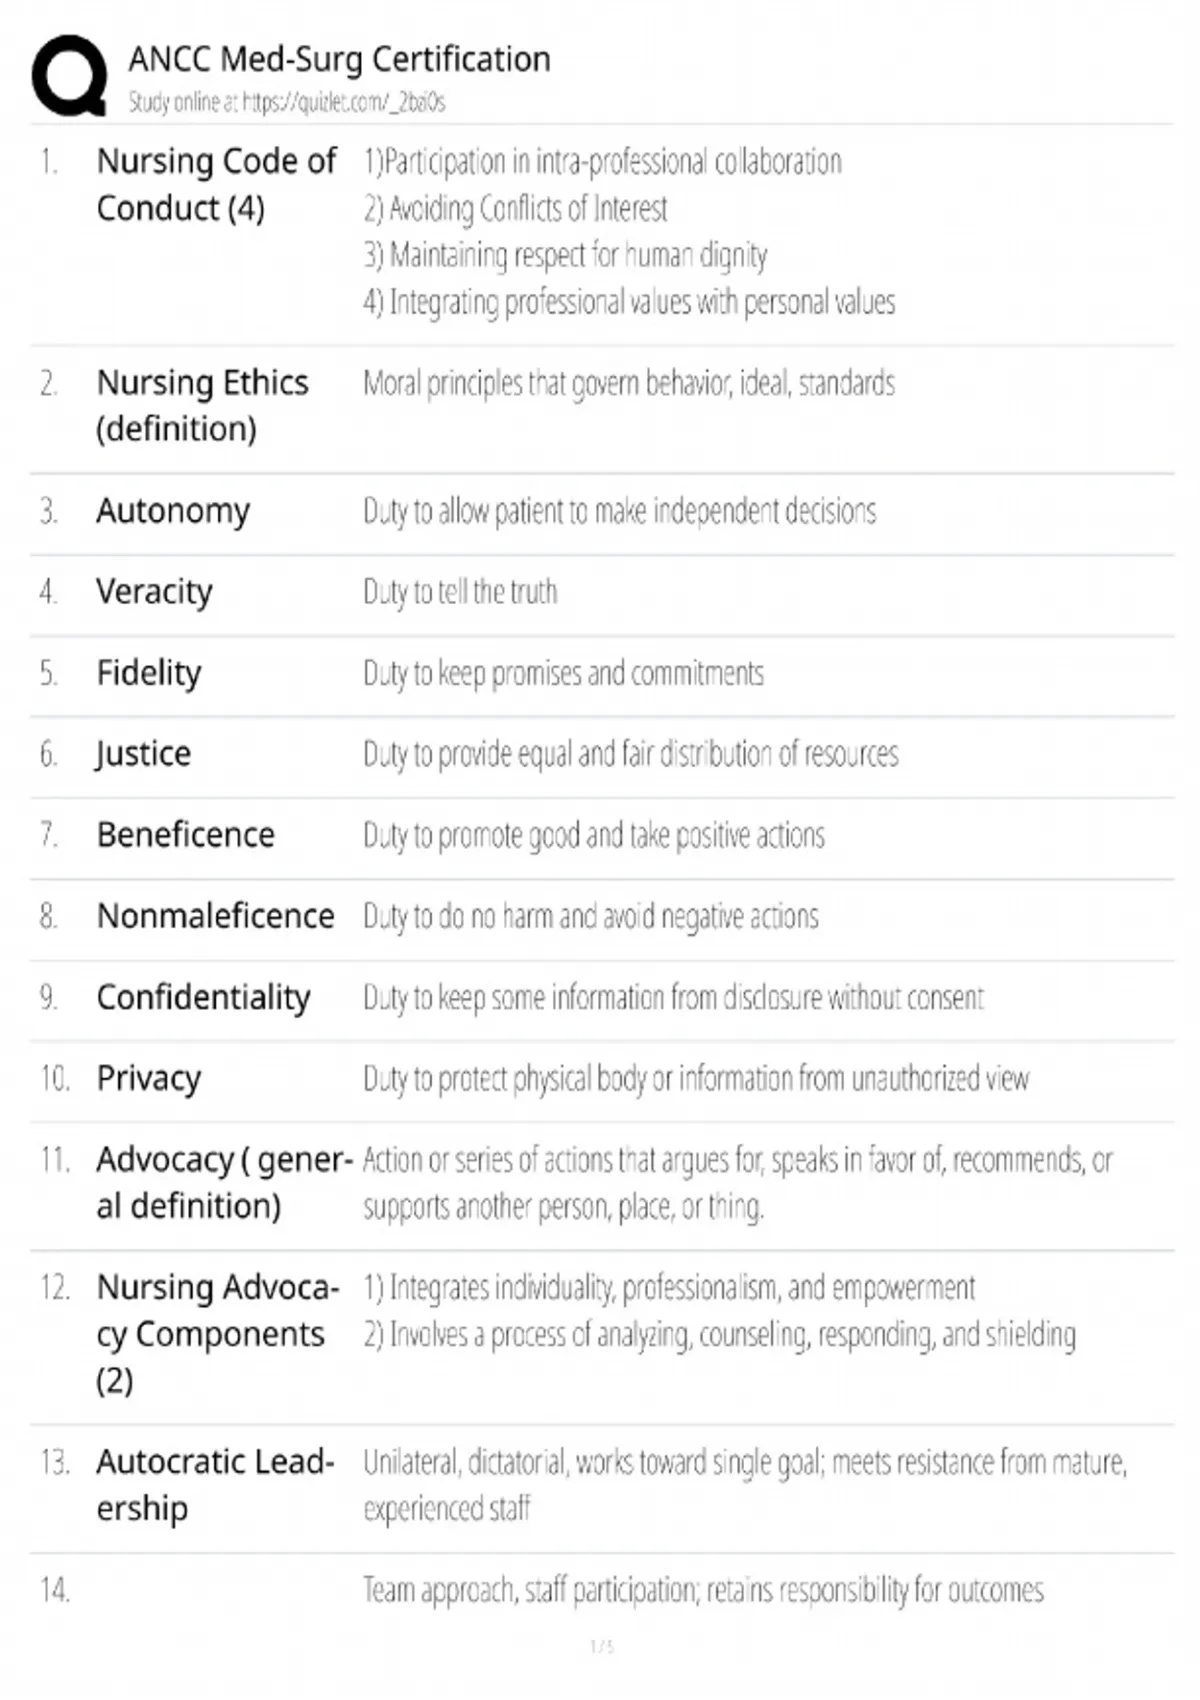Click the Nursing Advocacy Components term
Screen dimensions: 1200x1700
coord(217,1334)
